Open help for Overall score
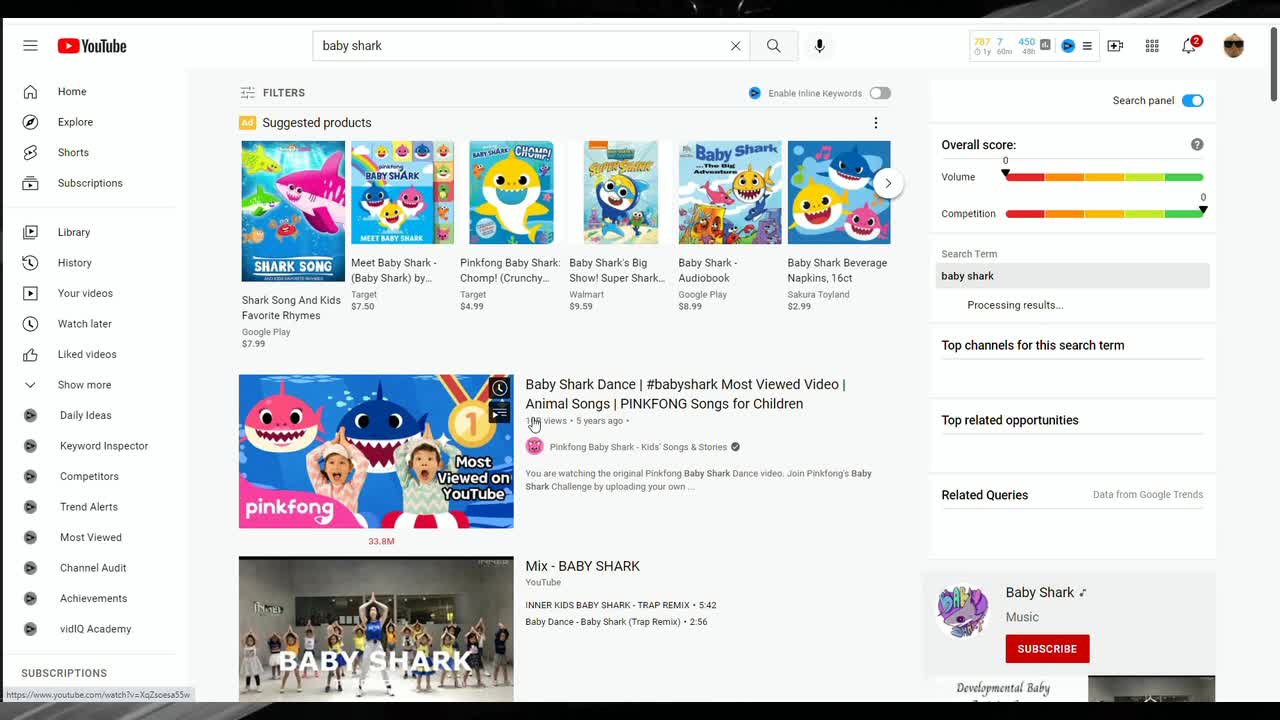Viewport: 1280px width, 720px height. click(1197, 145)
